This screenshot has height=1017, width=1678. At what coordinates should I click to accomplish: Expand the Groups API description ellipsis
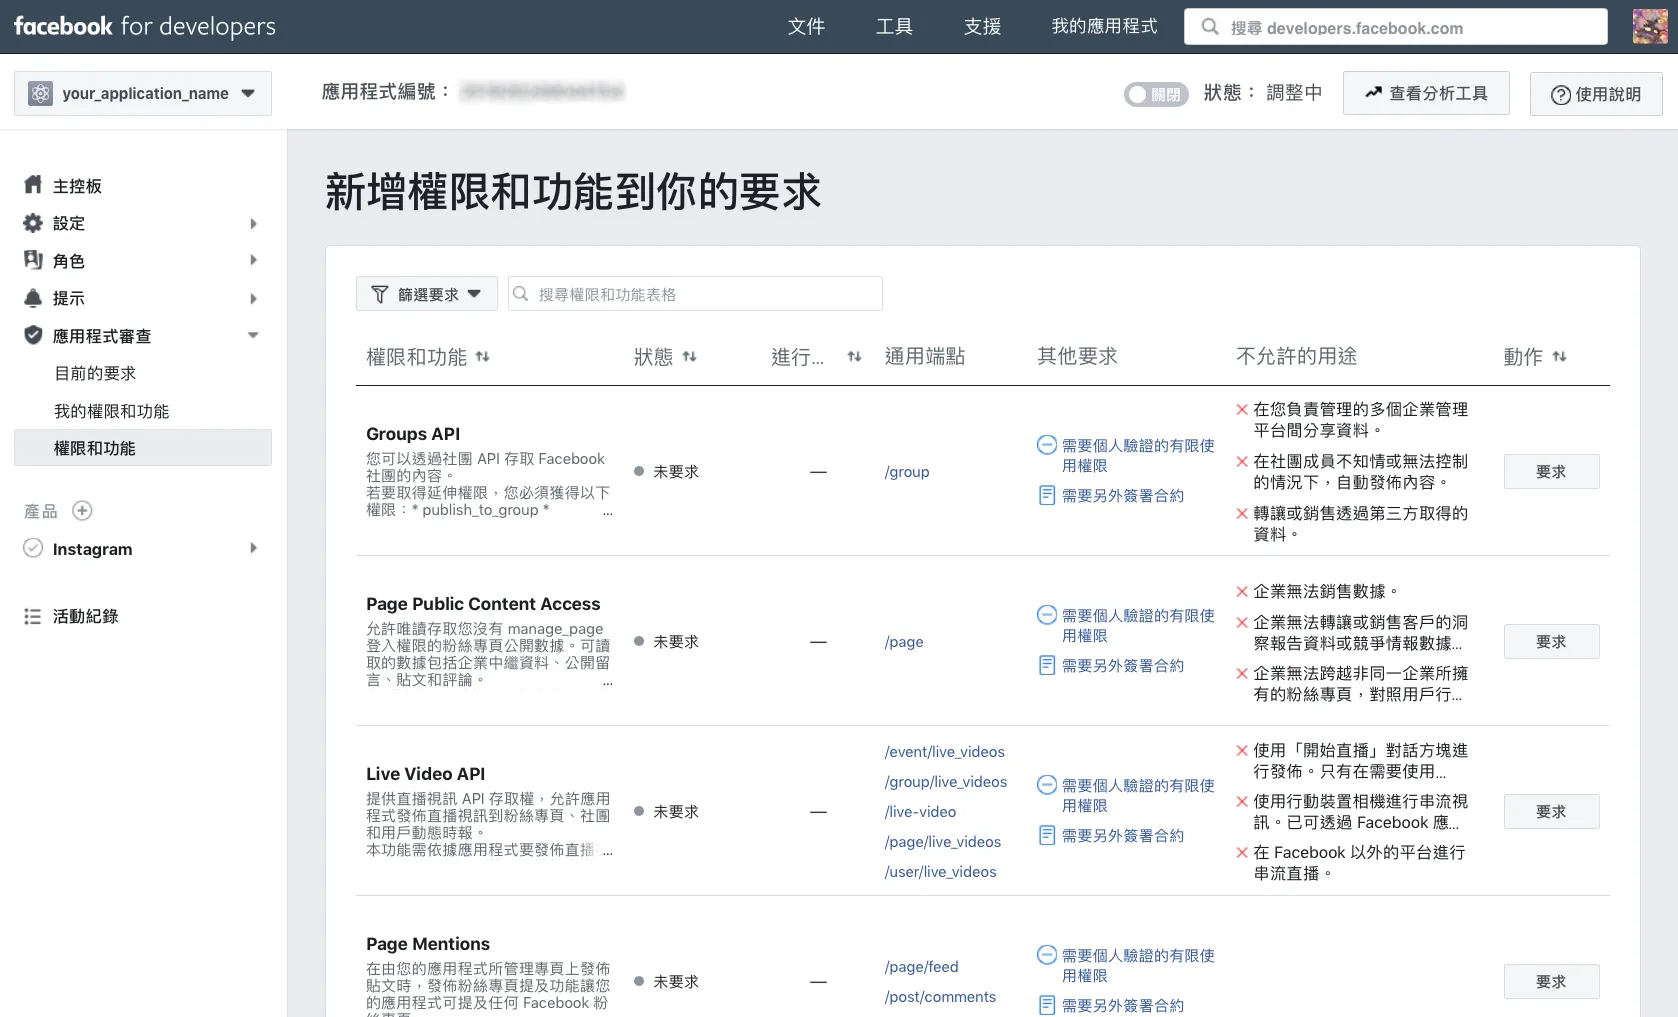[607, 511]
